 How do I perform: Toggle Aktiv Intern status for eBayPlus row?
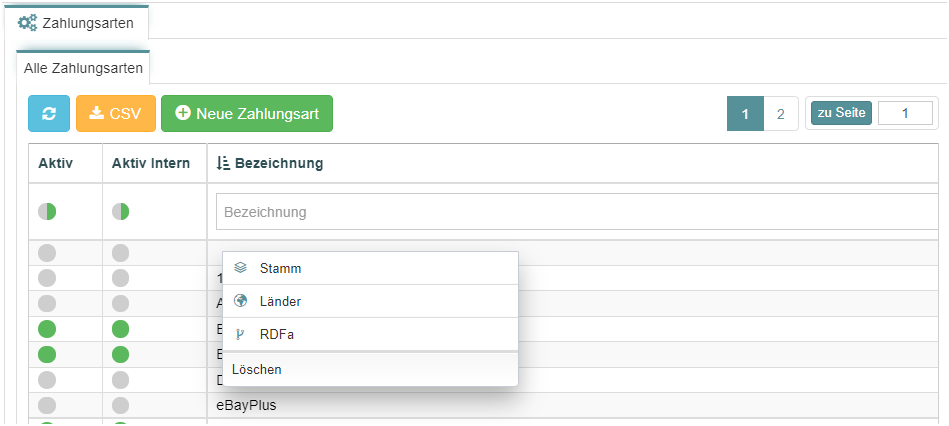coord(120,405)
